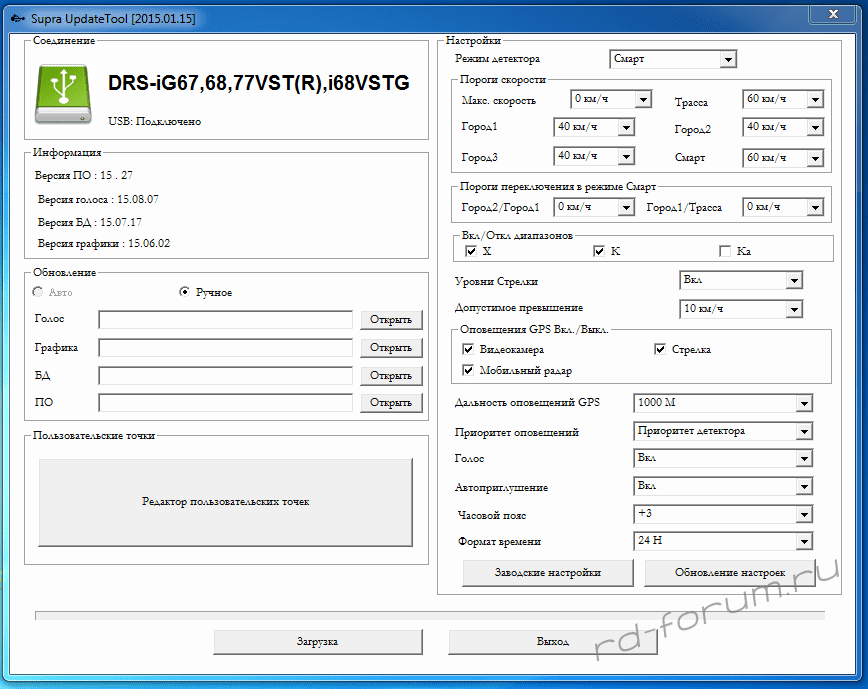Click the 'Версия БД : 15.07.17' text
This screenshot has height=689, width=868.
90,222
